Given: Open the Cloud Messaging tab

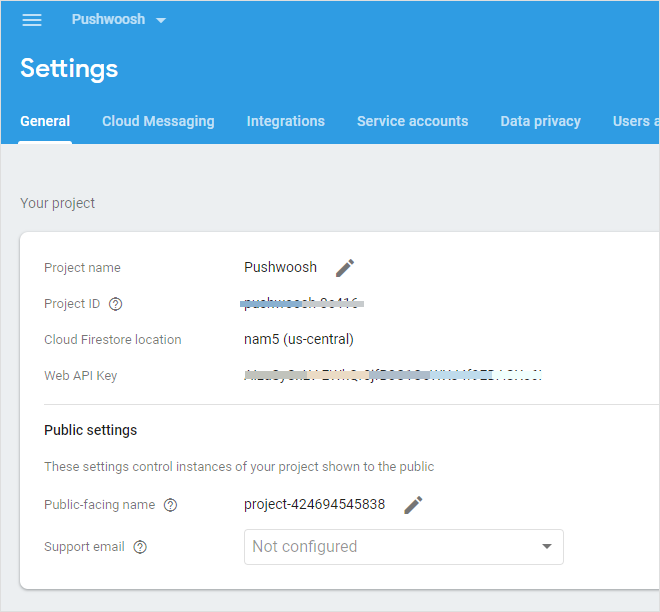Looking at the screenshot, I should tap(158, 121).
